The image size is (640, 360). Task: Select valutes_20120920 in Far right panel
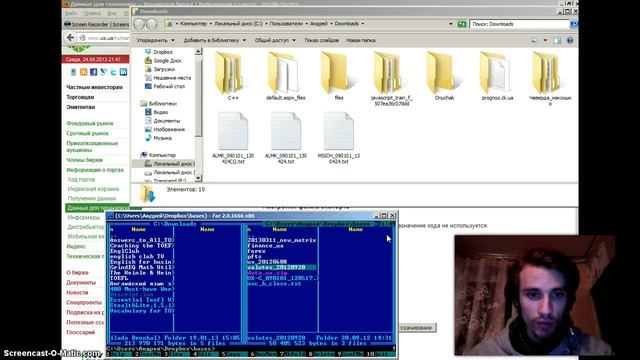[282, 267]
